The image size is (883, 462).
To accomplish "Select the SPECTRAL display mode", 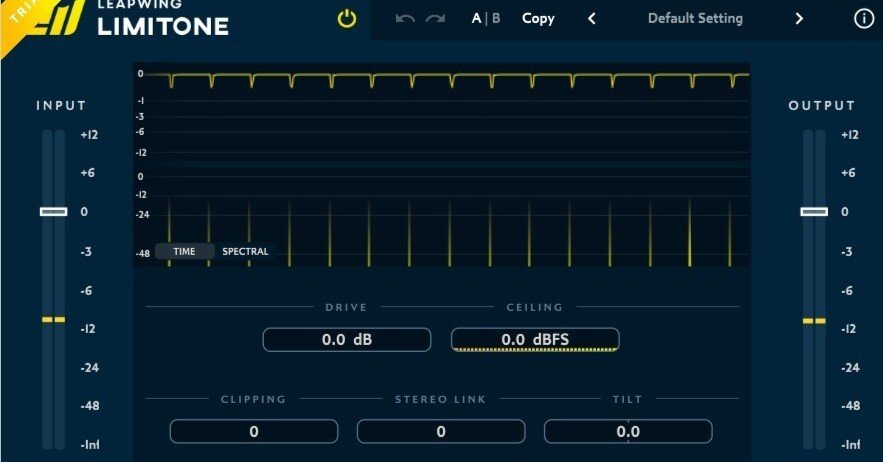I will 245,251.
